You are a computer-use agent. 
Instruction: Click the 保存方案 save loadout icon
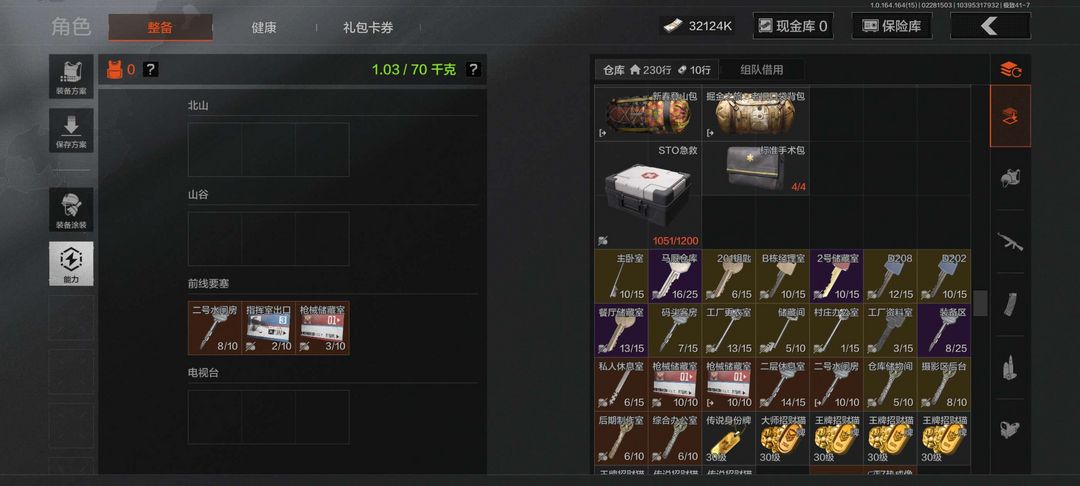coord(71,130)
